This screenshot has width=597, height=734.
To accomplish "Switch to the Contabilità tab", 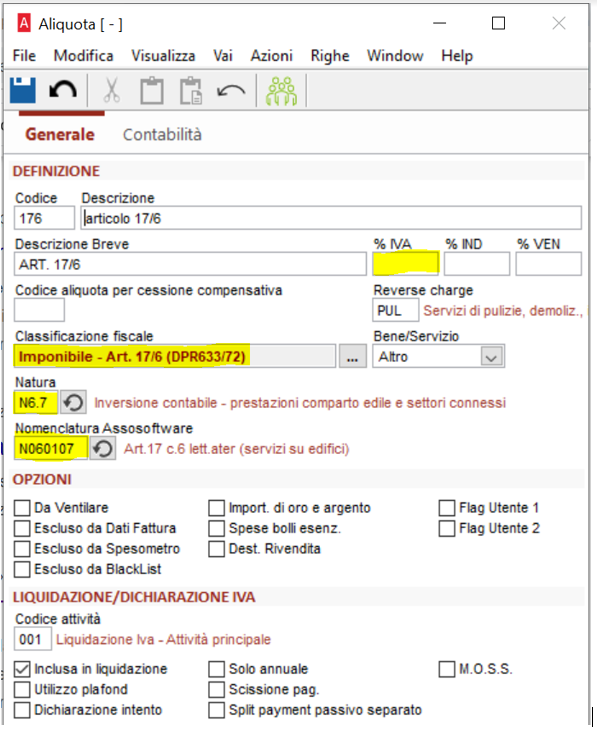I will [162, 135].
